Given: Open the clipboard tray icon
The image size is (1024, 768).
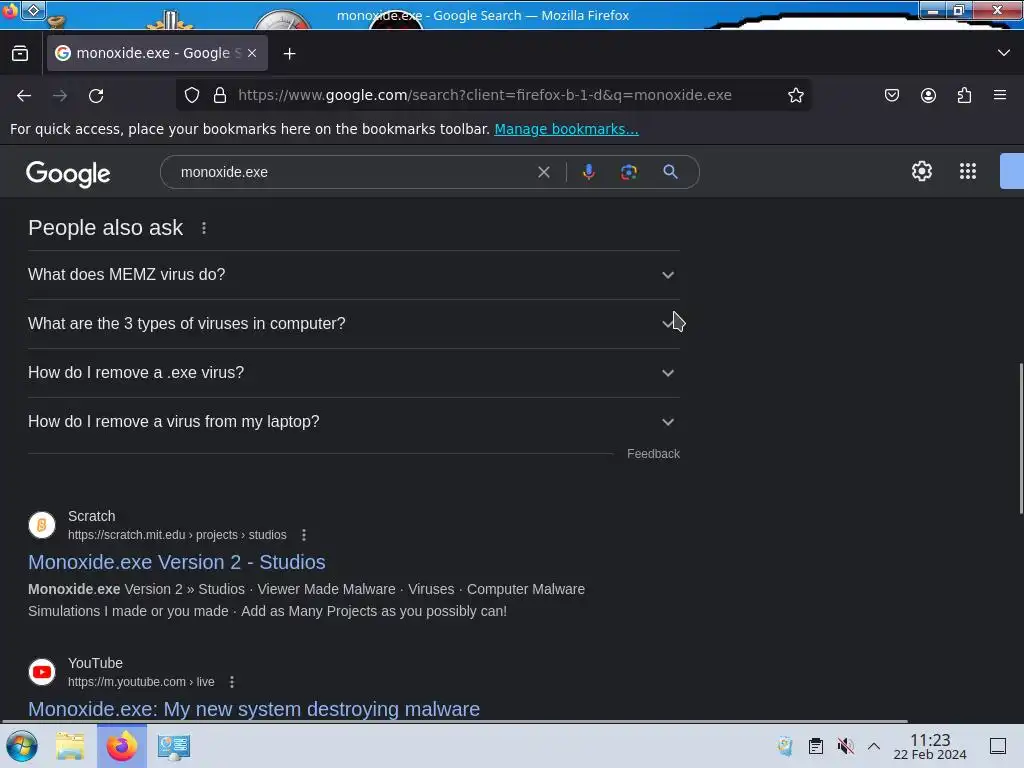Looking at the screenshot, I should click(x=816, y=746).
